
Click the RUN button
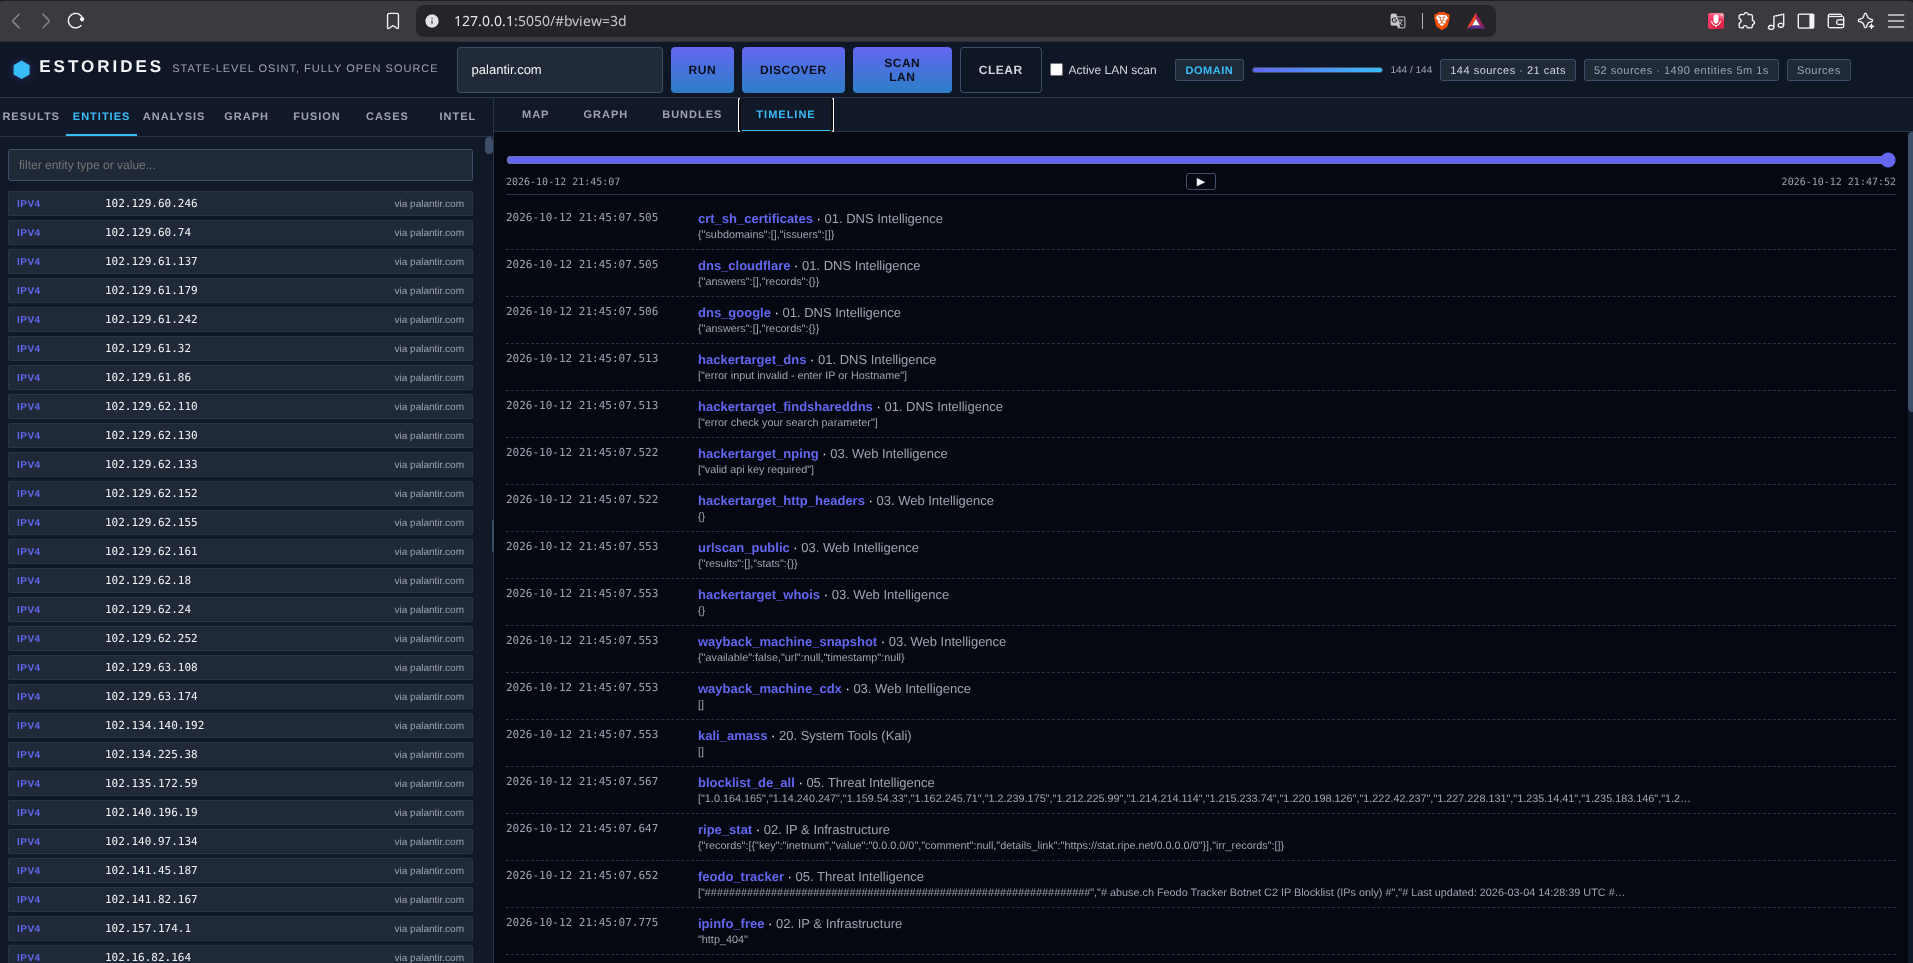tap(702, 70)
